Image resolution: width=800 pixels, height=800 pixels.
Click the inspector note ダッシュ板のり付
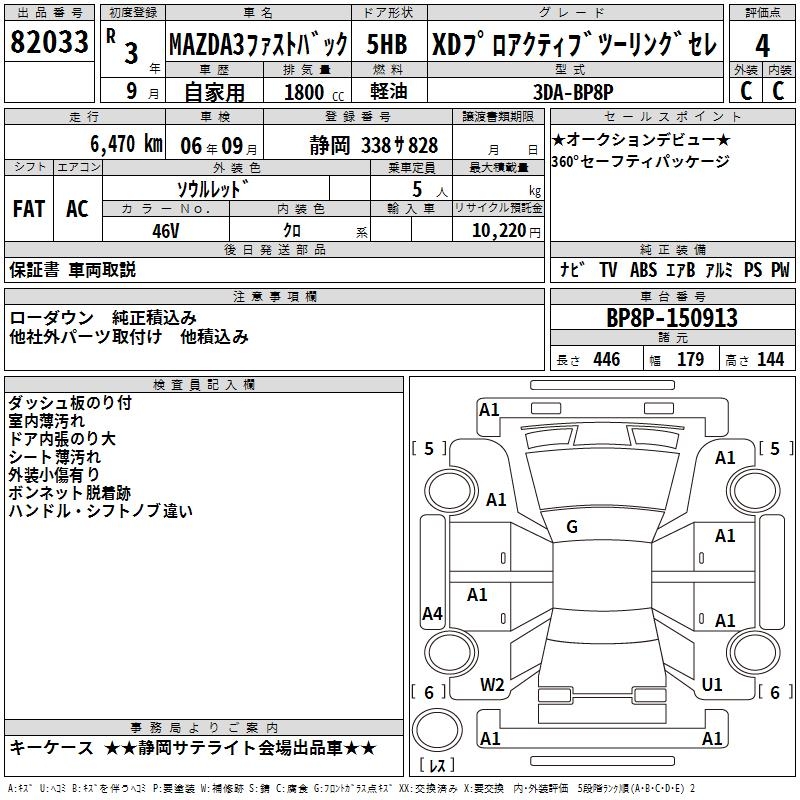(x=70, y=403)
